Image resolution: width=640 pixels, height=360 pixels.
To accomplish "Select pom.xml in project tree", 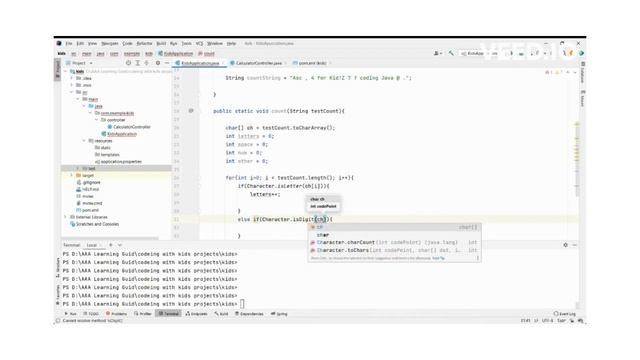I will pyautogui.click(x=87, y=210).
